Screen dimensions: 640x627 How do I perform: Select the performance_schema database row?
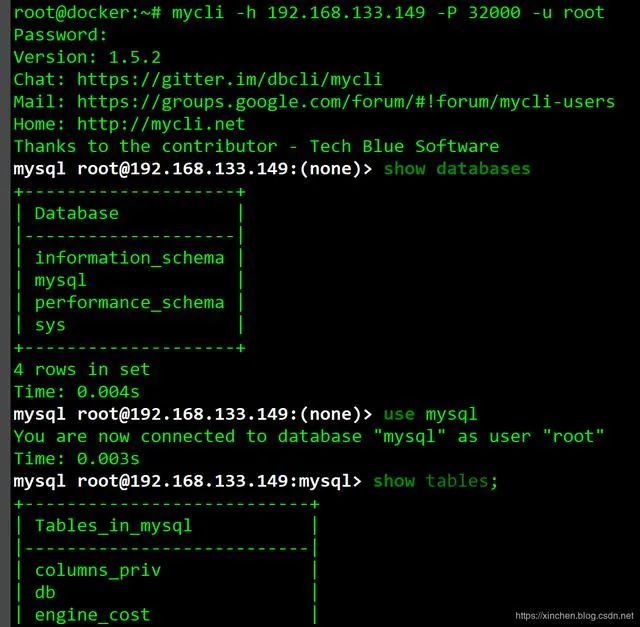pos(129,303)
